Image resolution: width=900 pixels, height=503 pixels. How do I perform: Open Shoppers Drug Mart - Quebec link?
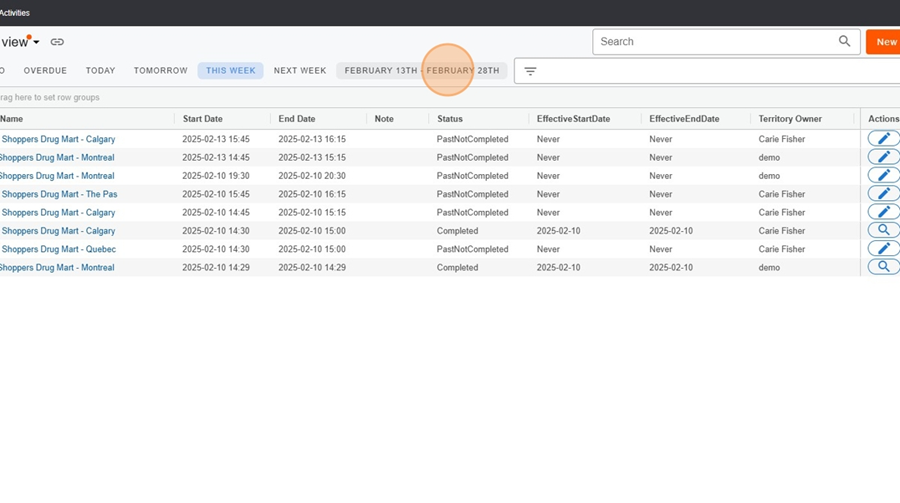[x=59, y=249]
